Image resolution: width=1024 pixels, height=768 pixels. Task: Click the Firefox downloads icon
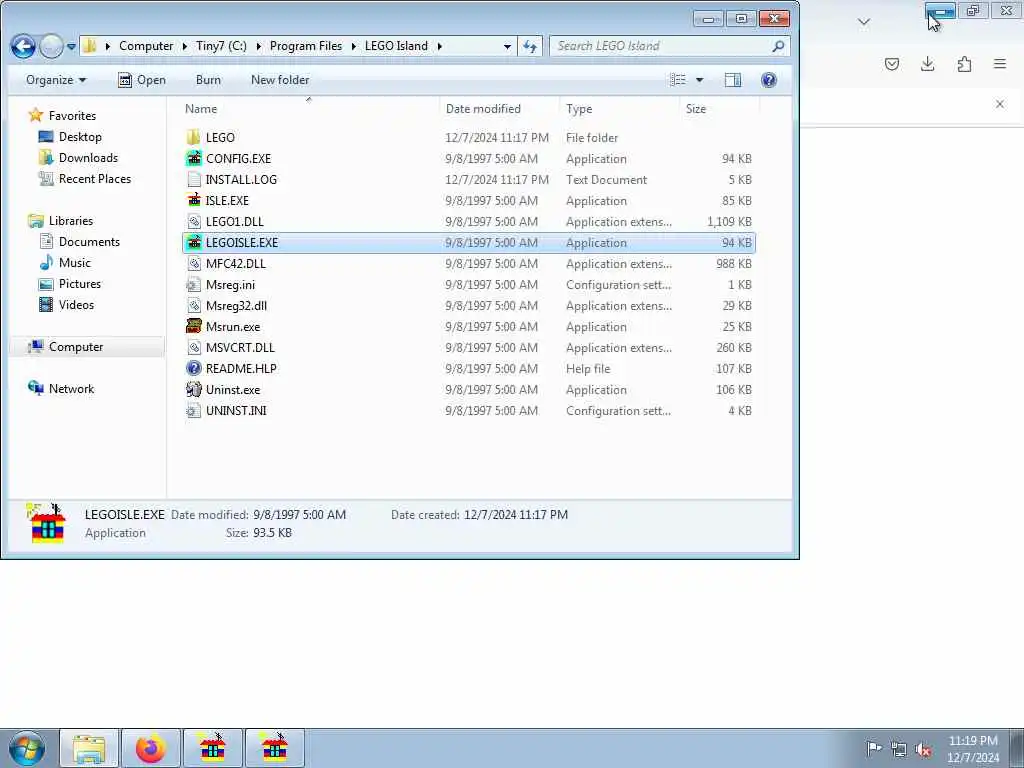[x=927, y=64]
